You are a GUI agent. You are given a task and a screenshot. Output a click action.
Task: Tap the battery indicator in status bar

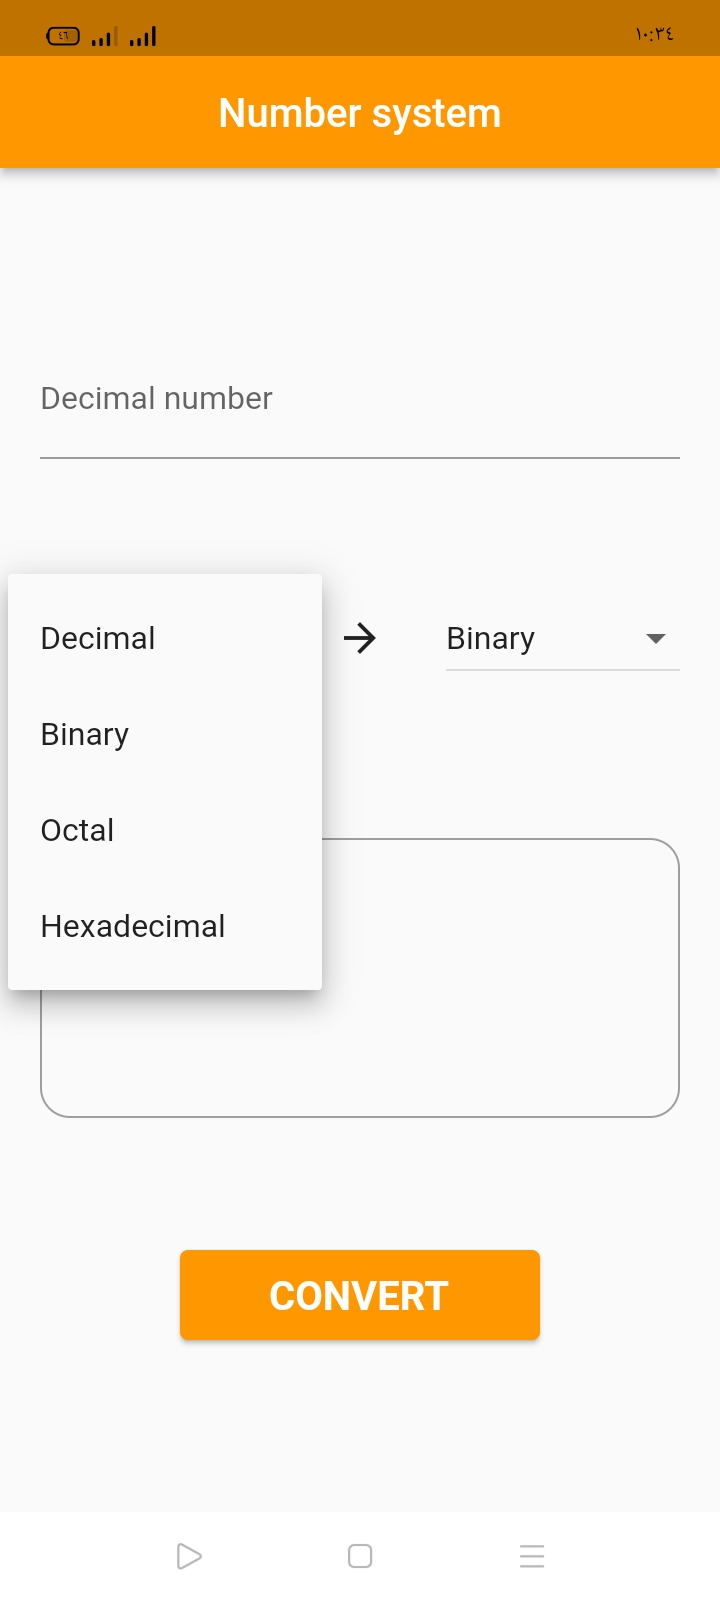[x=63, y=37]
